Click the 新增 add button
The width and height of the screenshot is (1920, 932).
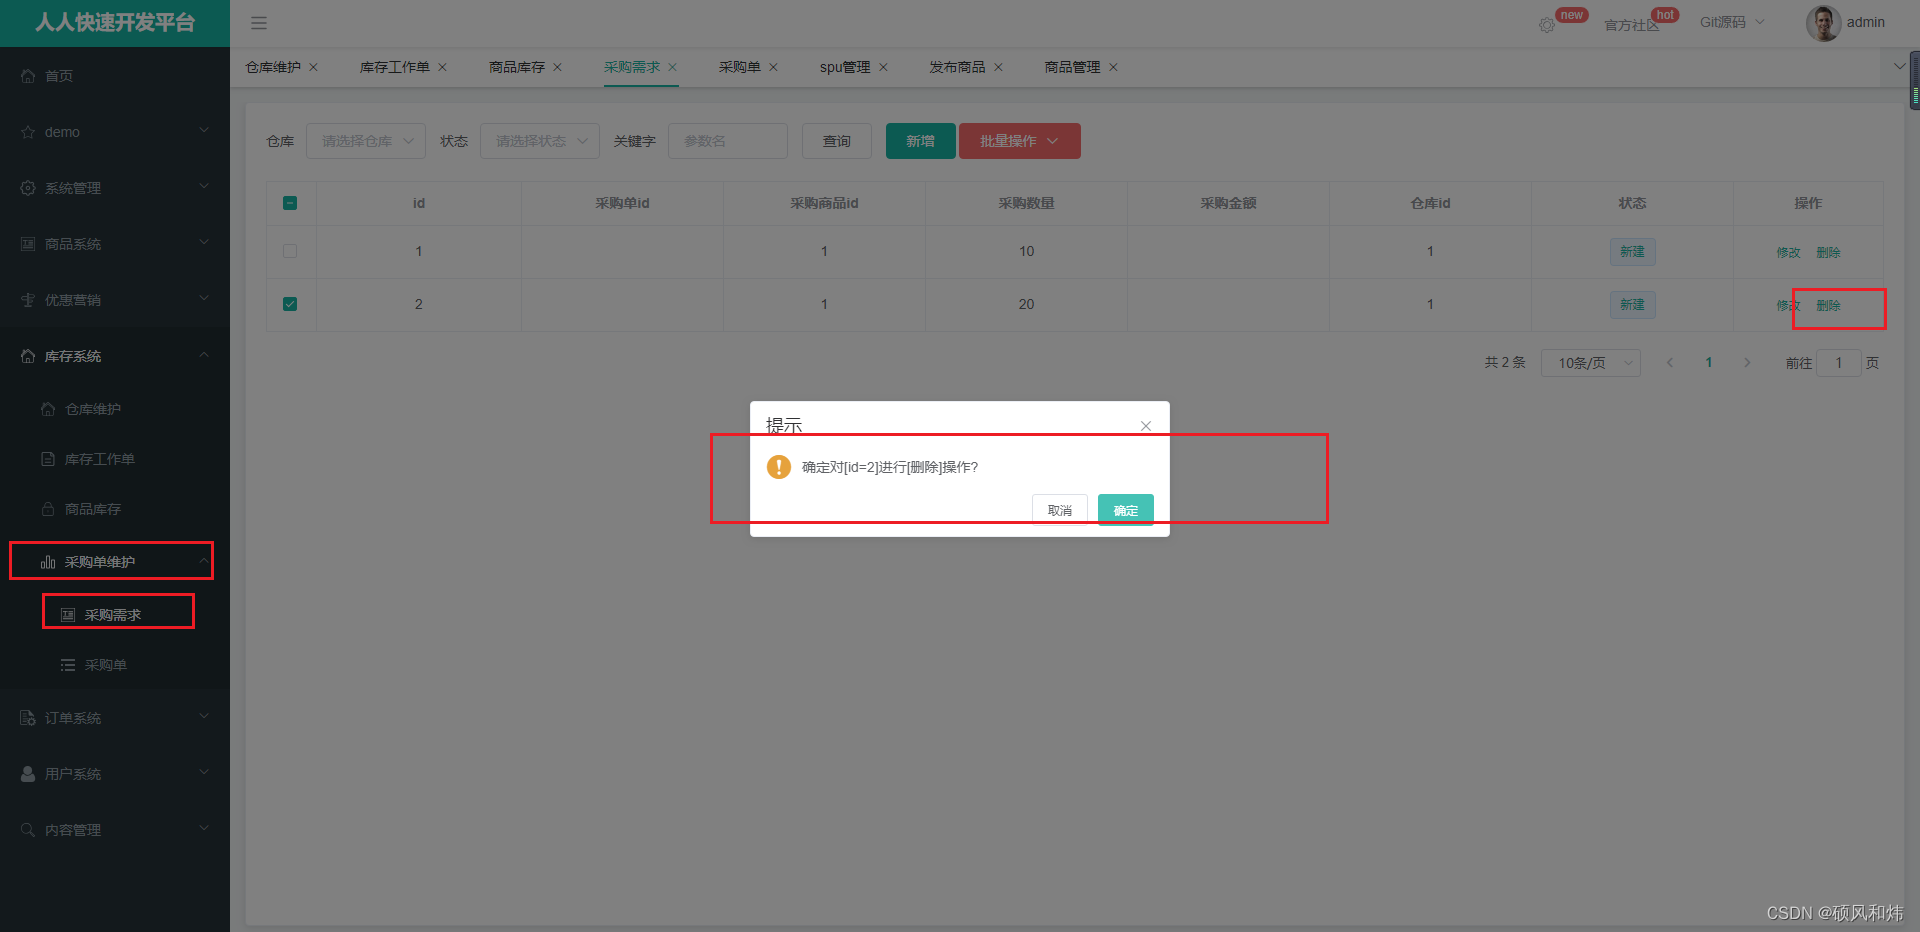click(x=921, y=141)
